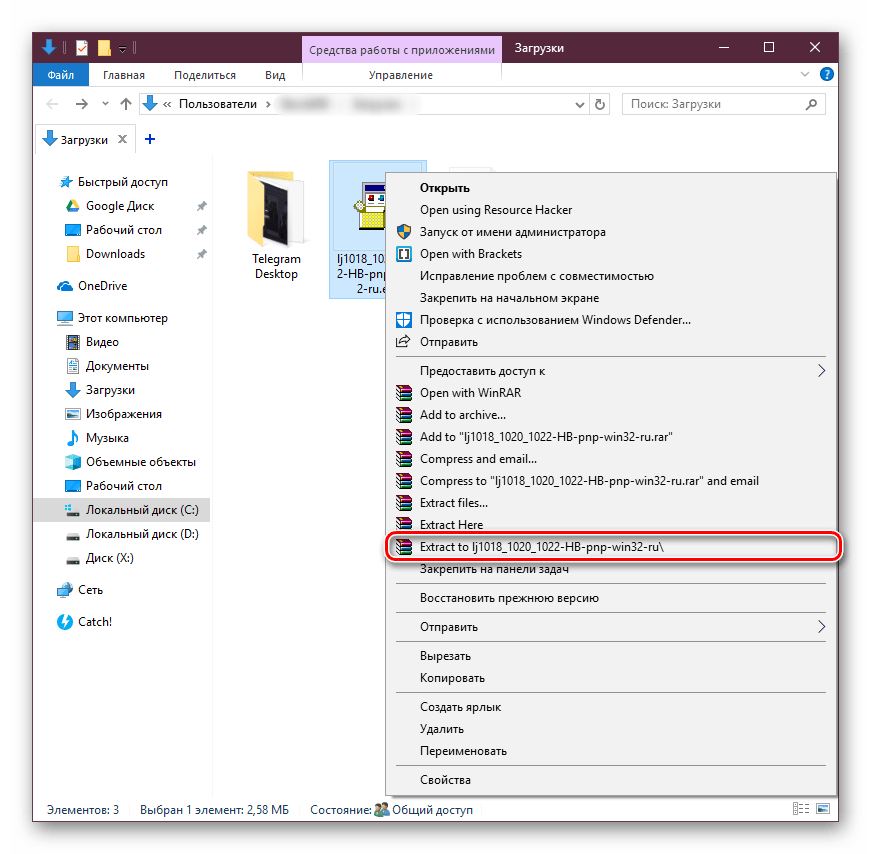871x854 pixels.
Task: Click the WinRAR icon beside Extract Here
Action: coord(404,525)
